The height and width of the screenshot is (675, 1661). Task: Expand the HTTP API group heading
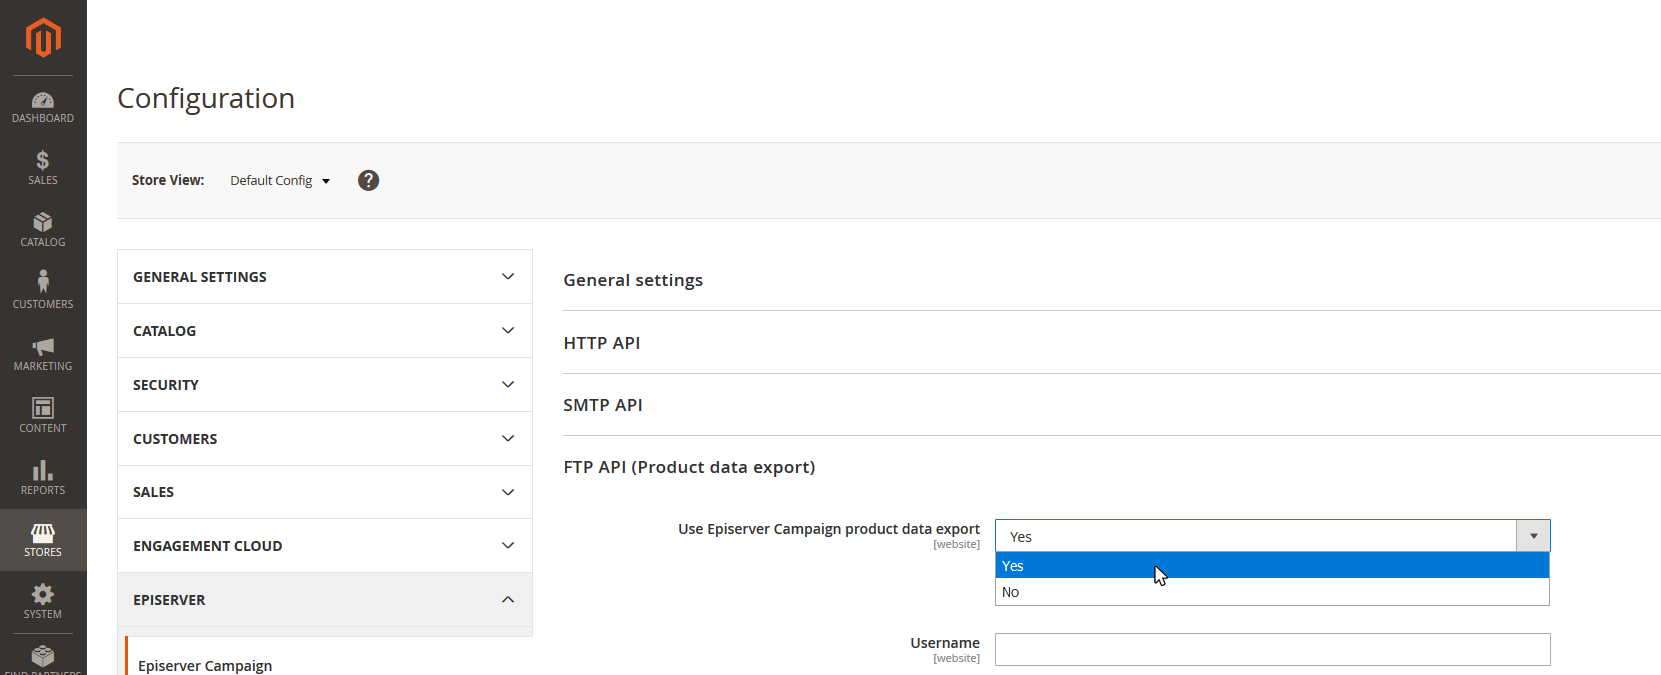pos(602,343)
